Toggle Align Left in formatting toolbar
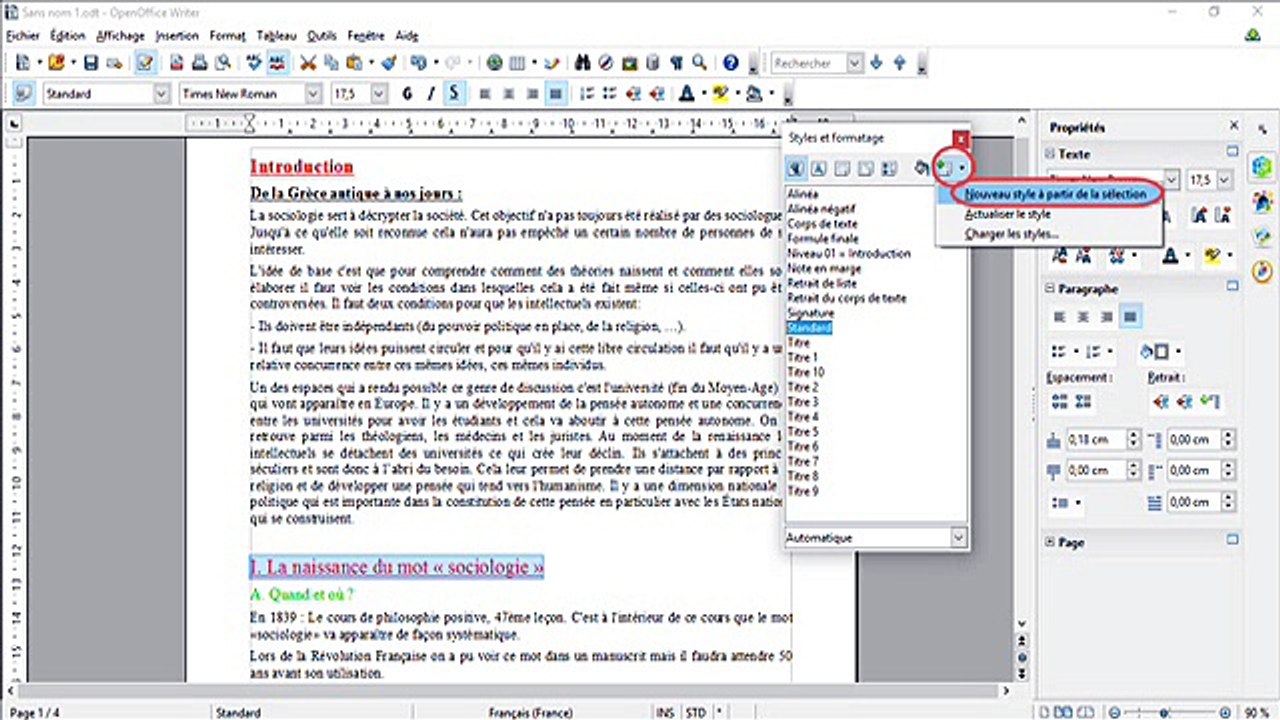 [x=485, y=94]
